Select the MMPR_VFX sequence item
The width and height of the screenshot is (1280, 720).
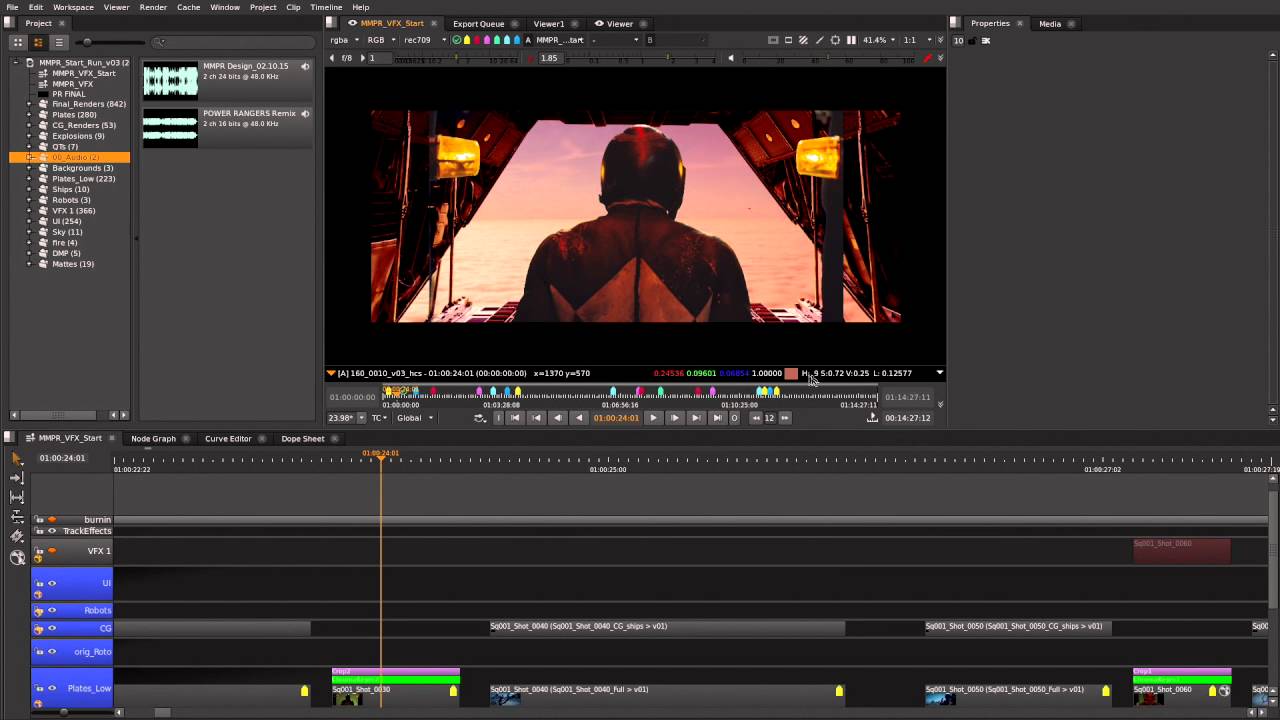(x=72, y=84)
